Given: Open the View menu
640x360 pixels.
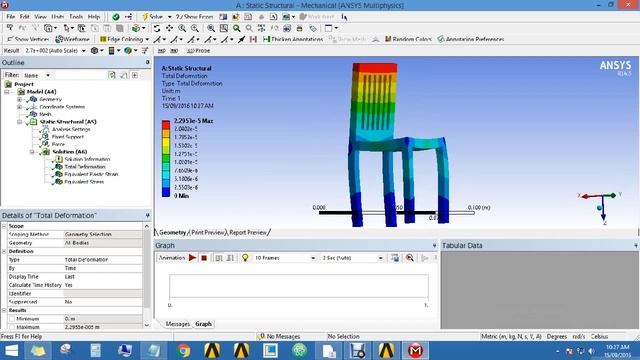Looking at the screenshot, I should coord(40,17).
